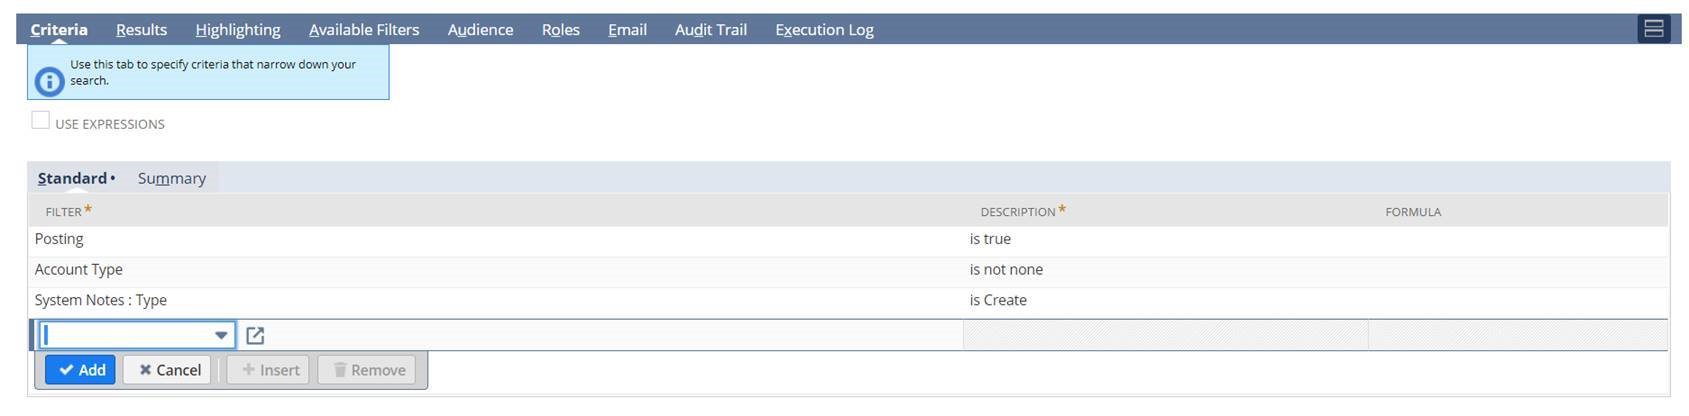Expand the filter field dropdown arrow
This screenshot has width=1689, height=416.
(221, 335)
